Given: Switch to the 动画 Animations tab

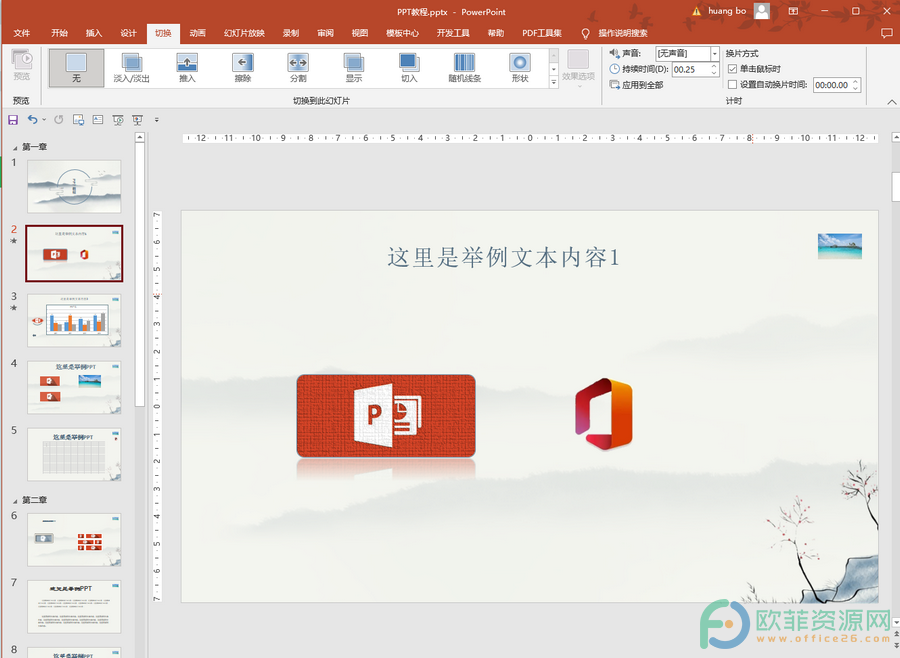Looking at the screenshot, I should [x=197, y=33].
